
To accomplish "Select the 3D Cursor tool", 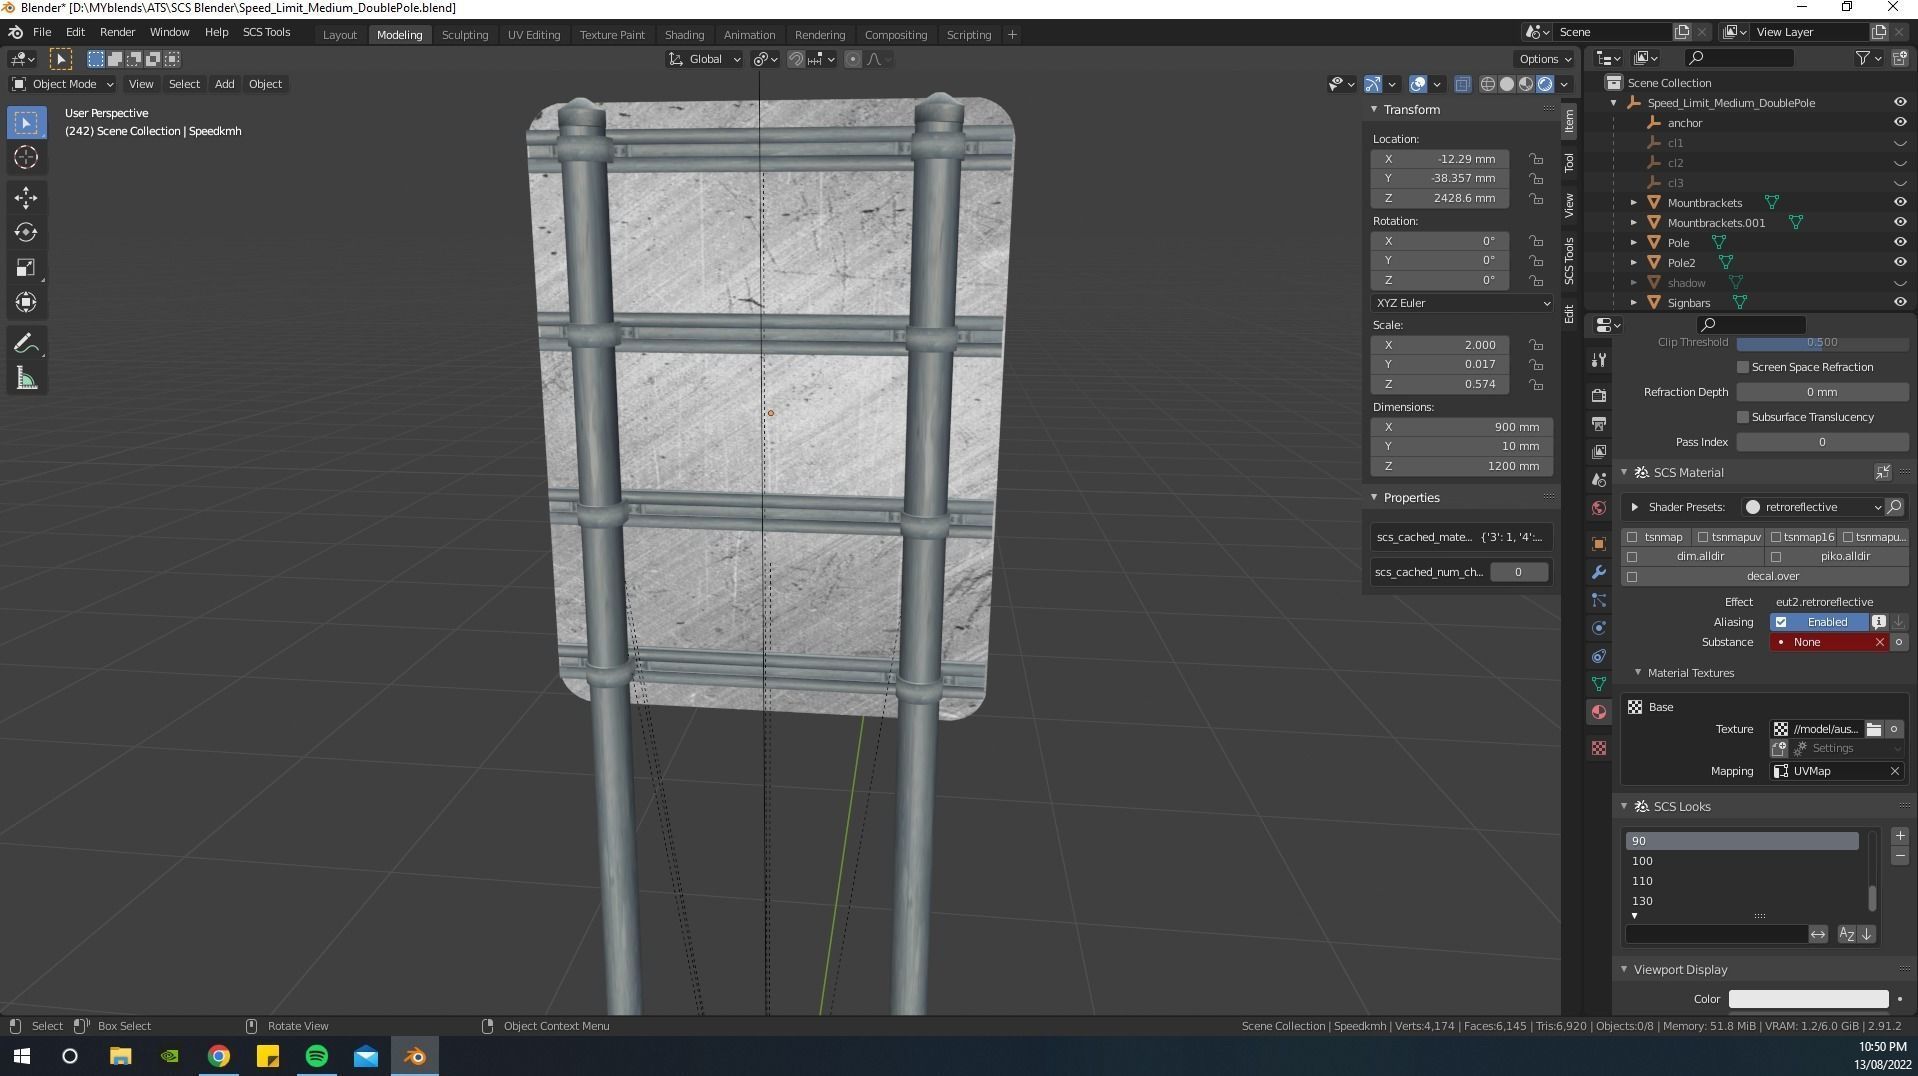I will click(26, 157).
